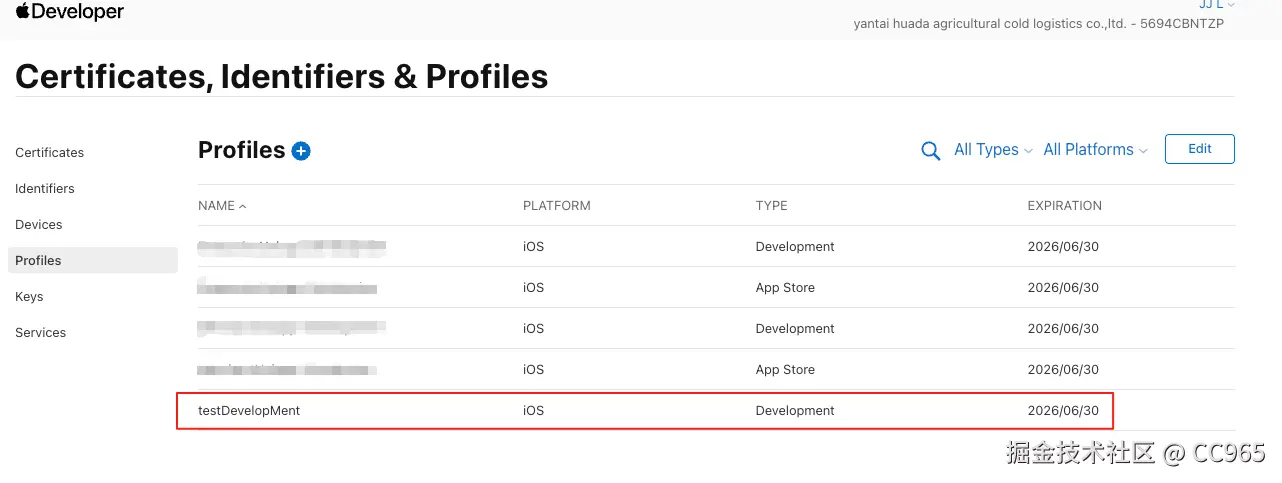Click the Edit button

1199,149
